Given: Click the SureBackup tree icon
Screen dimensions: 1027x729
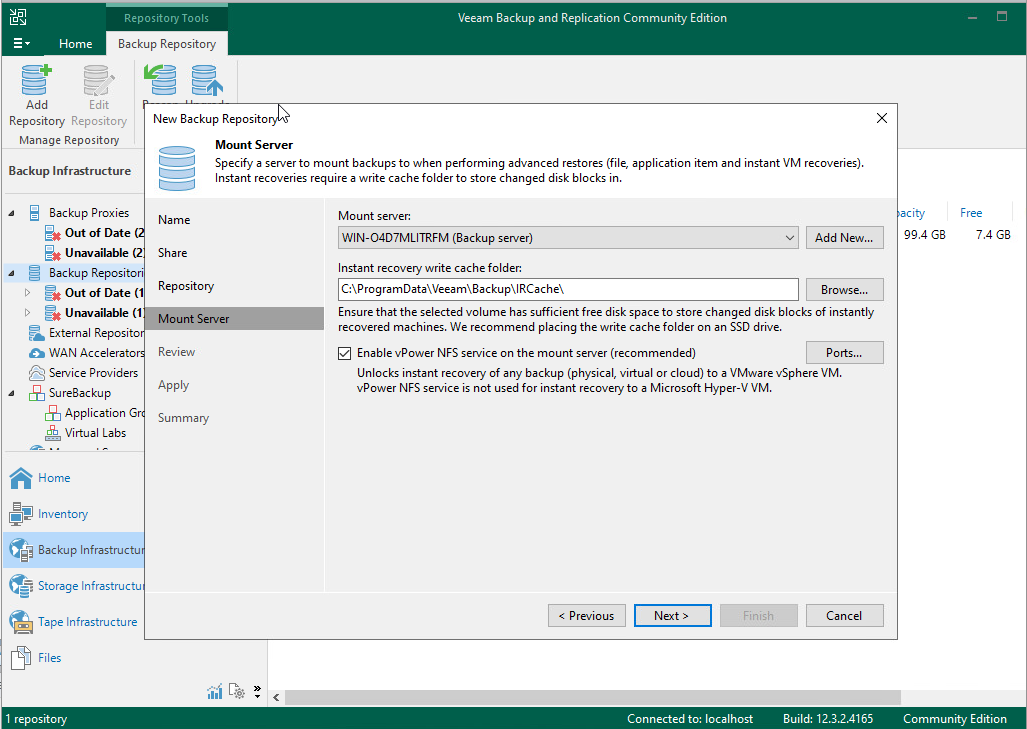Looking at the screenshot, I should [x=35, y=393].
